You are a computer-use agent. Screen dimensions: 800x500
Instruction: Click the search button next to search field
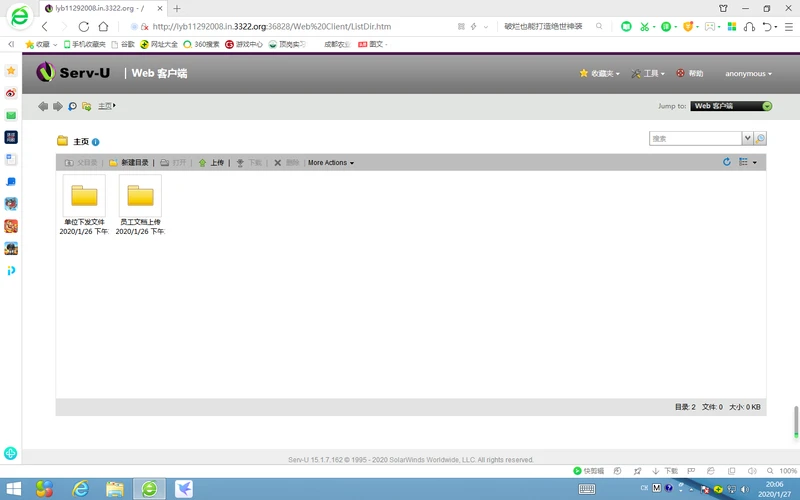(x=760, y=138)
